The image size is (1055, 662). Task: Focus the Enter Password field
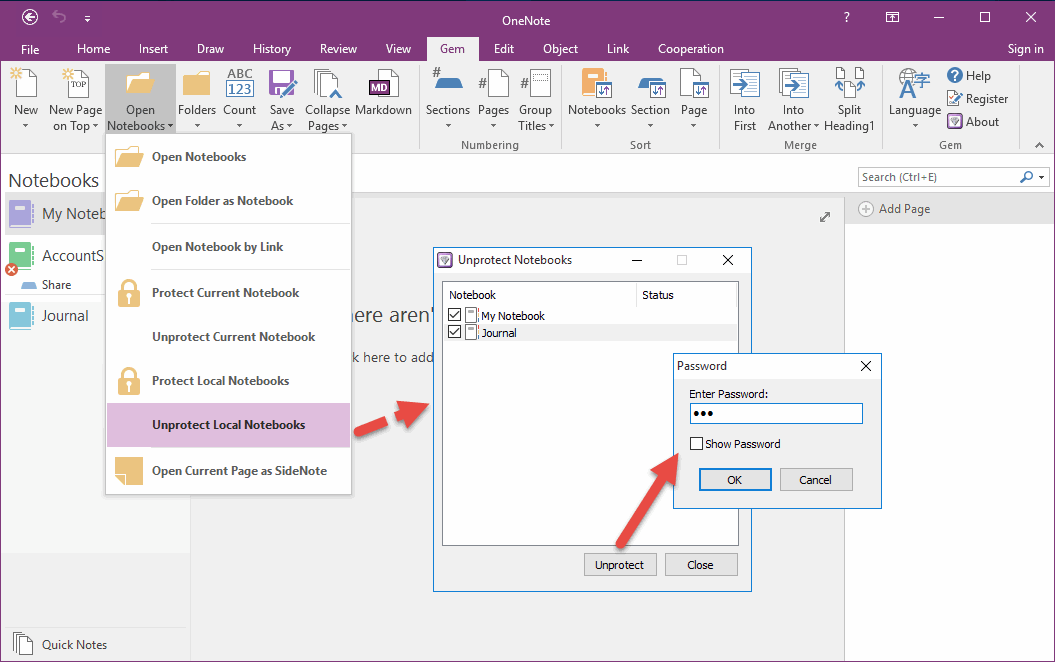coord(776,414)
